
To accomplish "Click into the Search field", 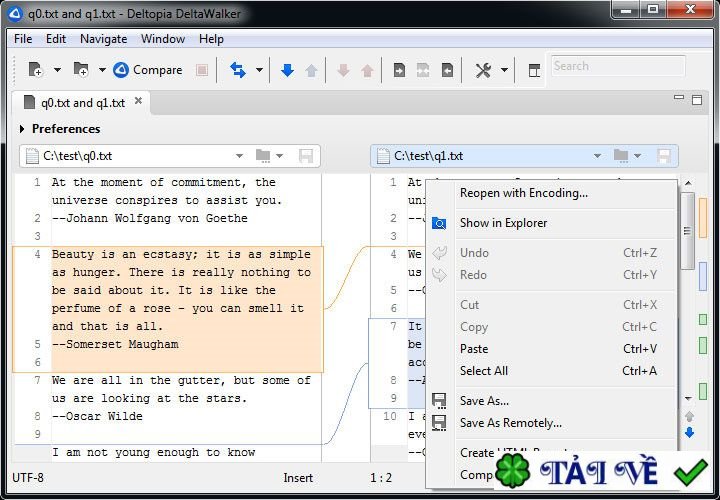I will click(x=618, y=66).
